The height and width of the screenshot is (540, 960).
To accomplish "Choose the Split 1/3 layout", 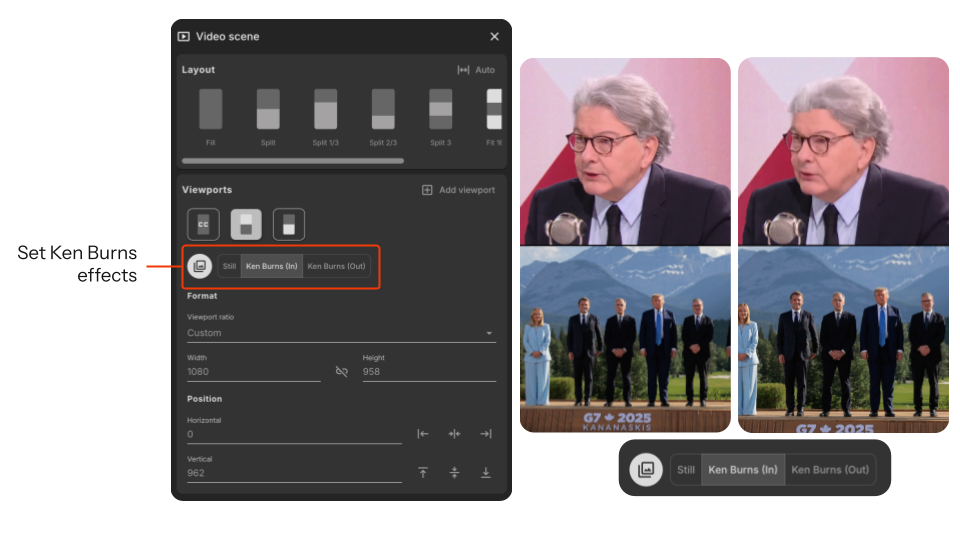I will pyautogui.click(x=326, y=109).
